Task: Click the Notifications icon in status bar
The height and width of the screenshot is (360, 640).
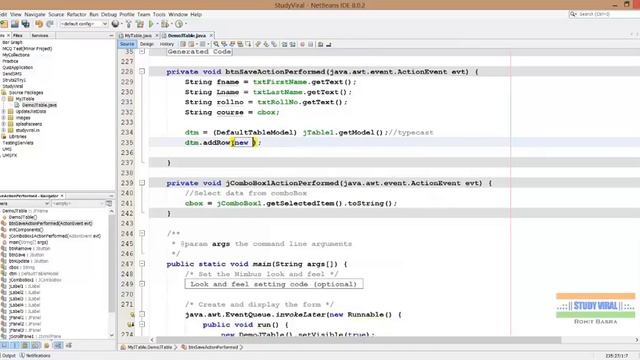Action: [x=23, y=356]
